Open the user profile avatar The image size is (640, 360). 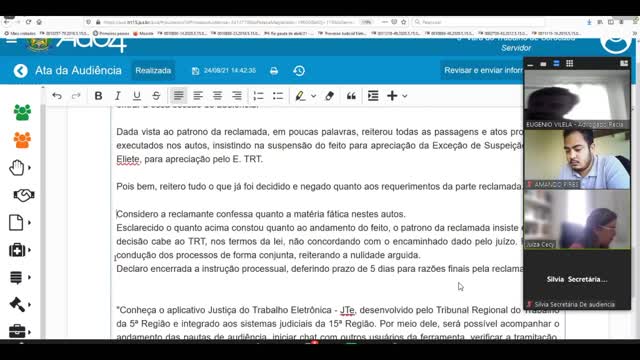click(x=616, y=43)
